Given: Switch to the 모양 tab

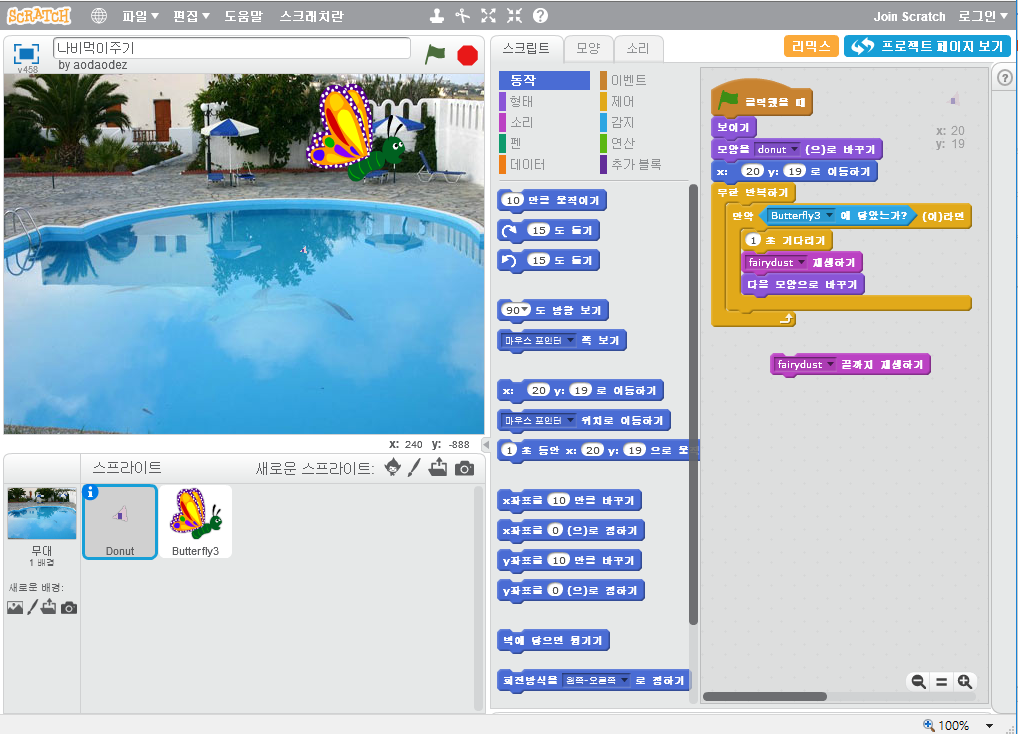Looking at the screenshot, I should 588,48.
